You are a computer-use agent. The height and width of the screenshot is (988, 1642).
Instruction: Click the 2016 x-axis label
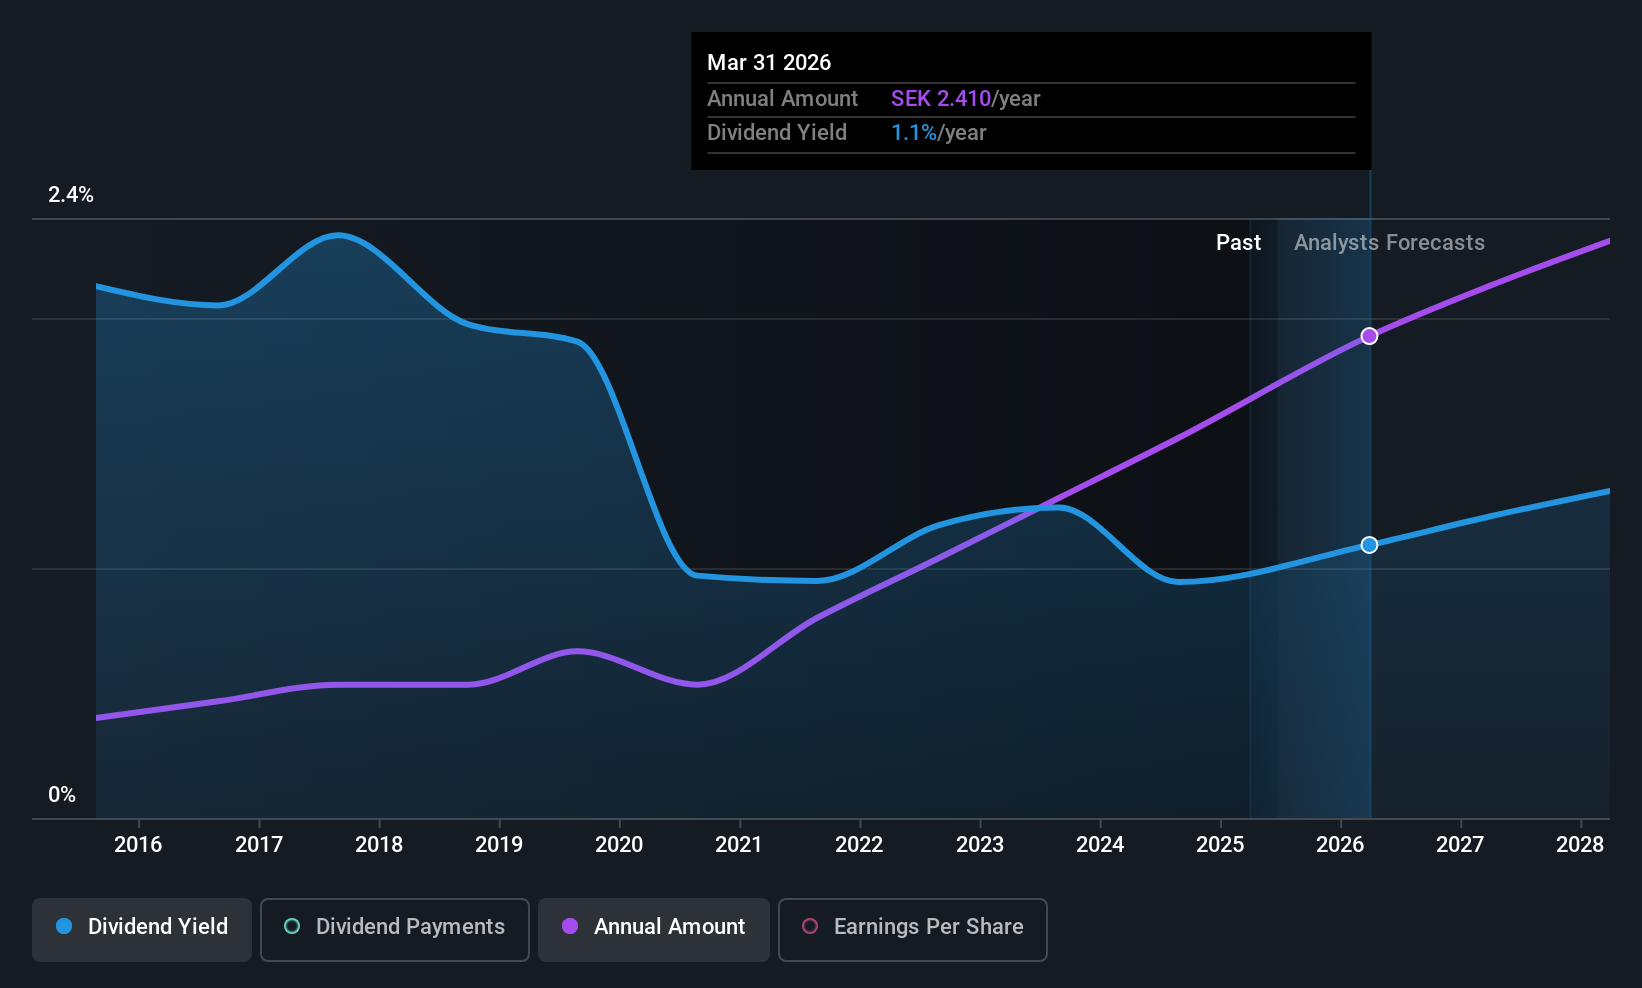pos(138,844)
